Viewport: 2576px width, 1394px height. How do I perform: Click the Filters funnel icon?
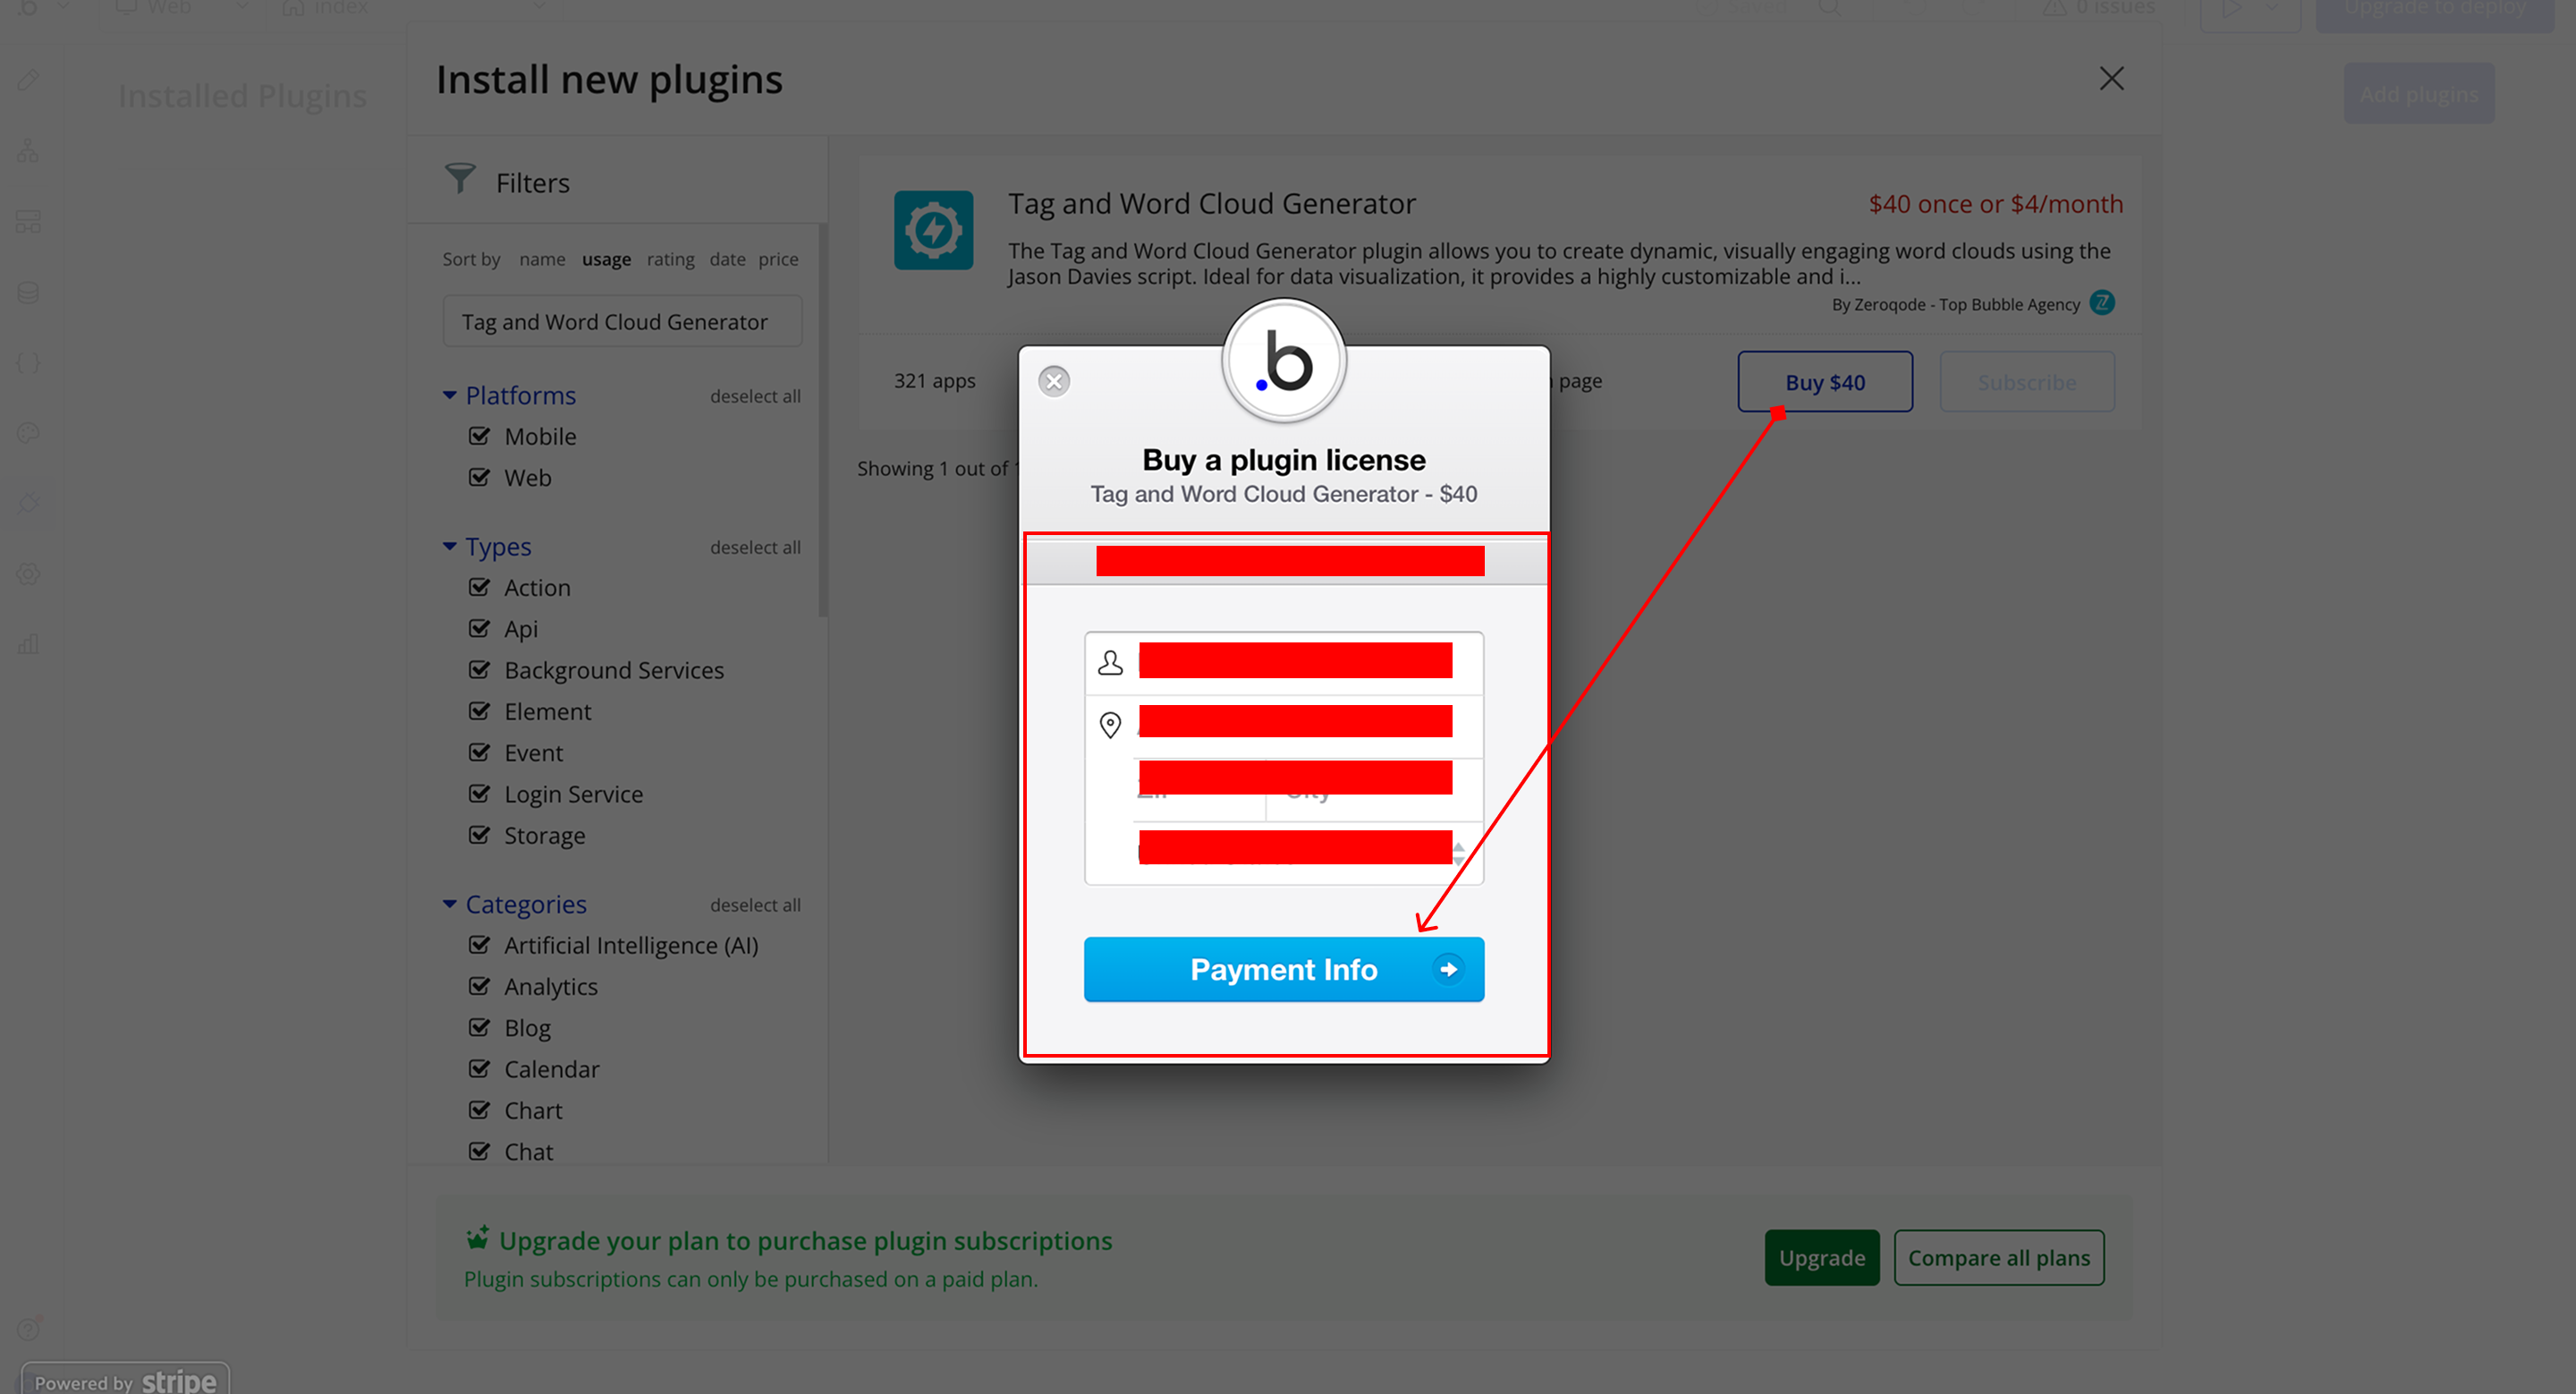[459, 180]
